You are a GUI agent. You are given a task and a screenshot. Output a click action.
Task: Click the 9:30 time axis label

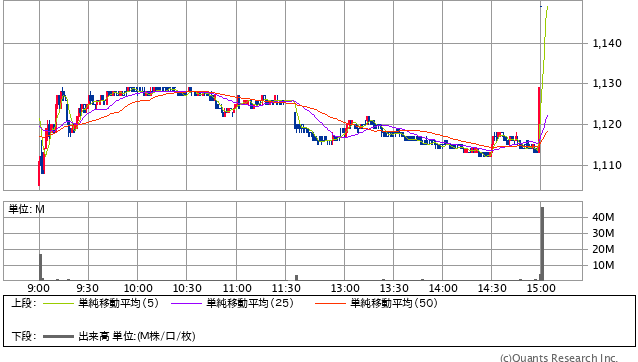(x=87, y=288)
